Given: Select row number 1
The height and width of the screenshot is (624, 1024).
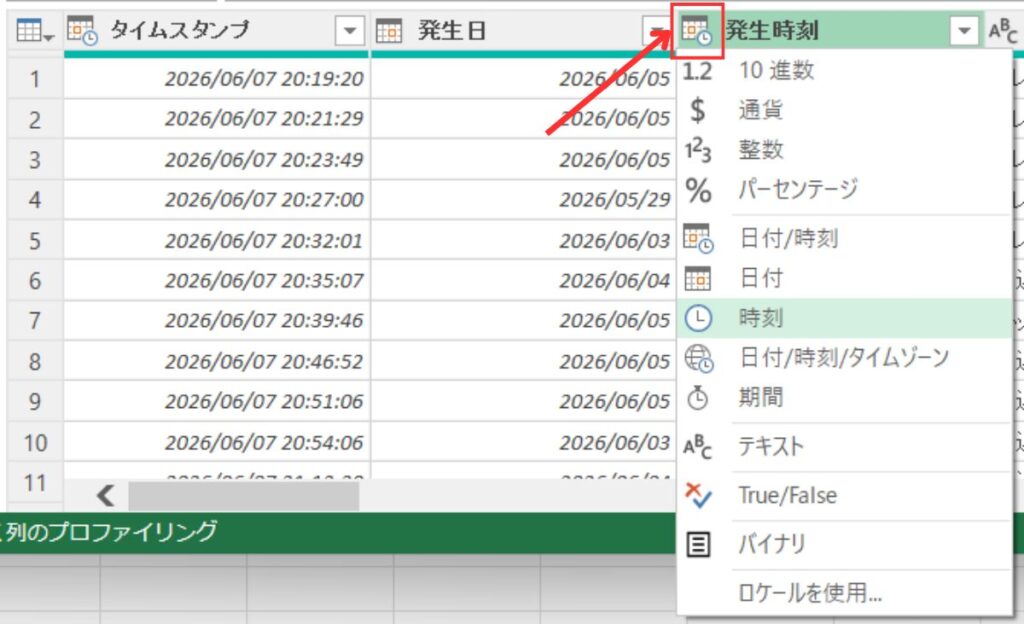Looking at the screenshot, I should 35,79.
